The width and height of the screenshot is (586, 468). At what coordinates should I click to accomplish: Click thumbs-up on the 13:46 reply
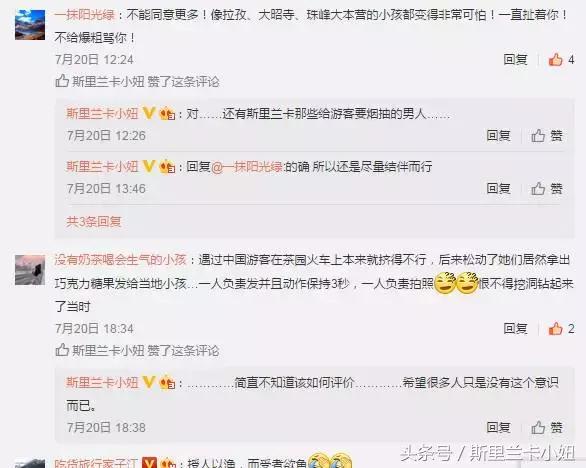(x=538, y=189)
